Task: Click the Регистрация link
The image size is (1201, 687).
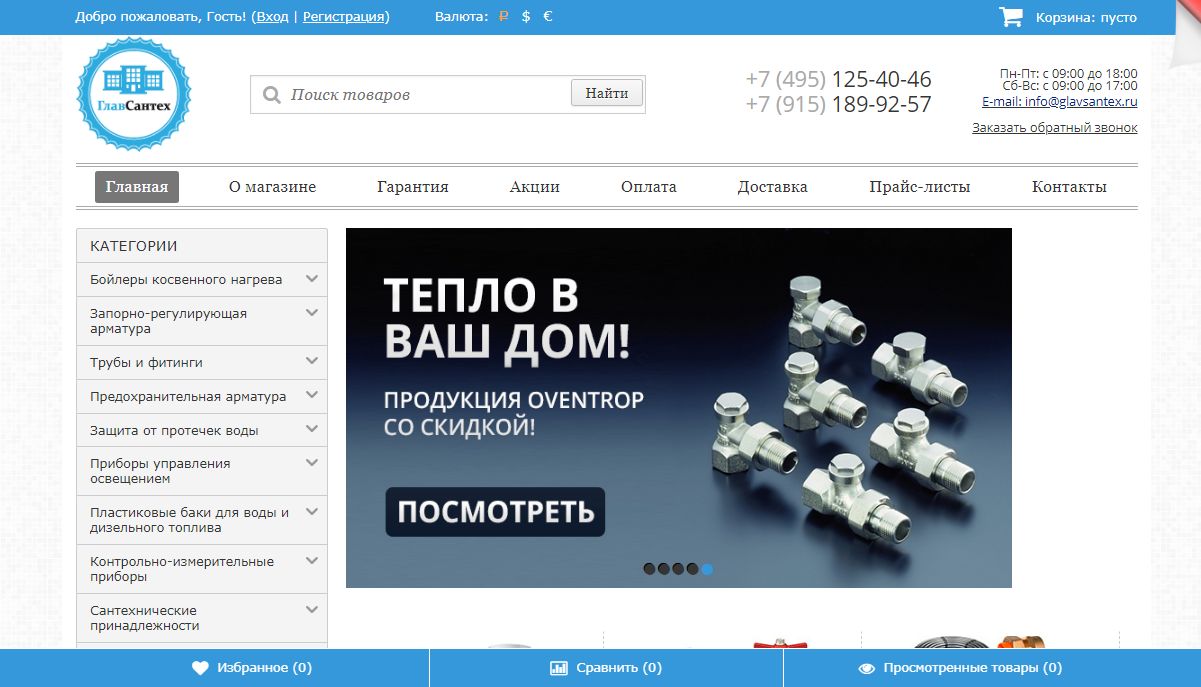Action: [344, 17]
